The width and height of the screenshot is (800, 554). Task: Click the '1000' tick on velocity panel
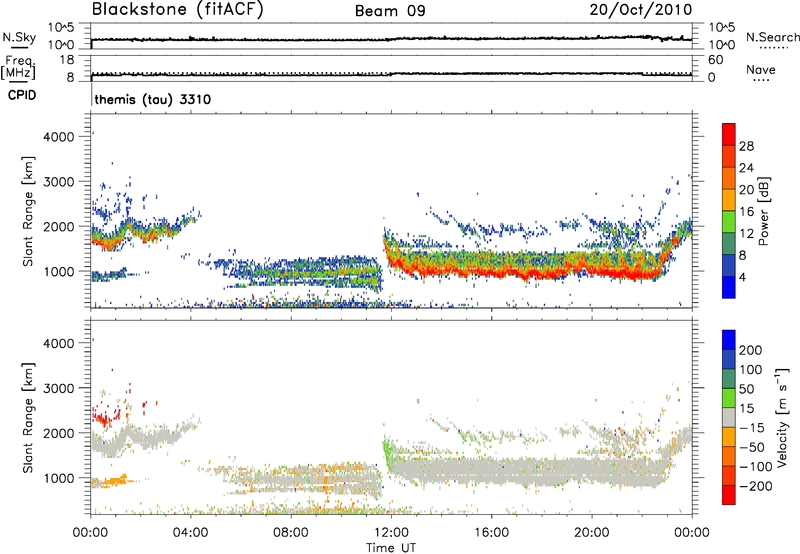point(59,478)
